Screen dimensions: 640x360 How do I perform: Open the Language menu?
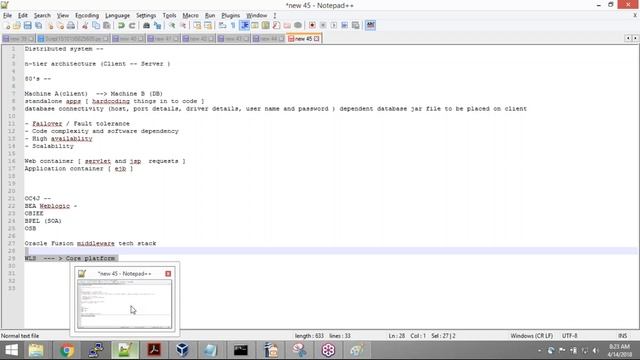(x=117, y=15)
